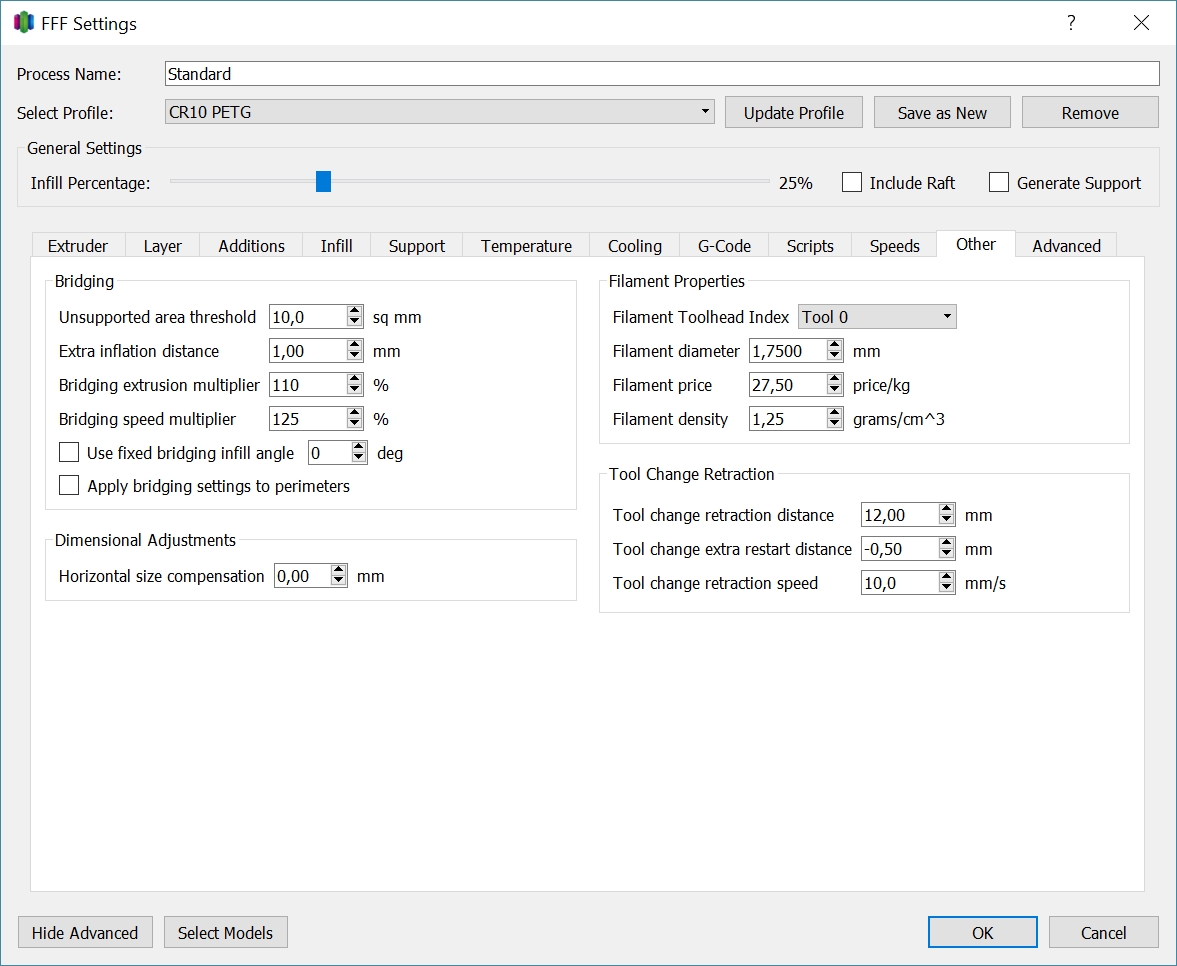
Task: Click the Tool change retraction distance field
Action: tap(899, 515)
